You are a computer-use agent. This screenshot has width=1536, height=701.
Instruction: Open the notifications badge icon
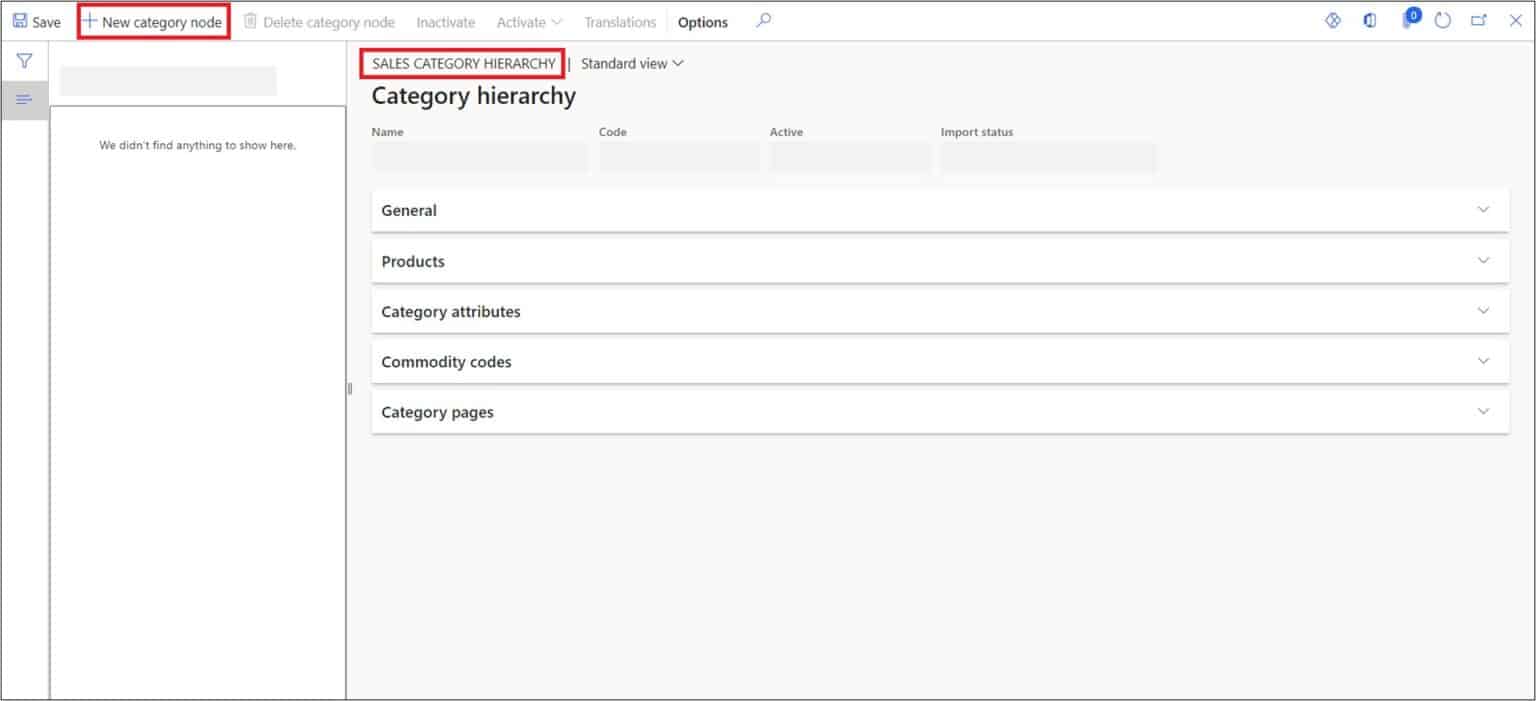coord(1410,19)
